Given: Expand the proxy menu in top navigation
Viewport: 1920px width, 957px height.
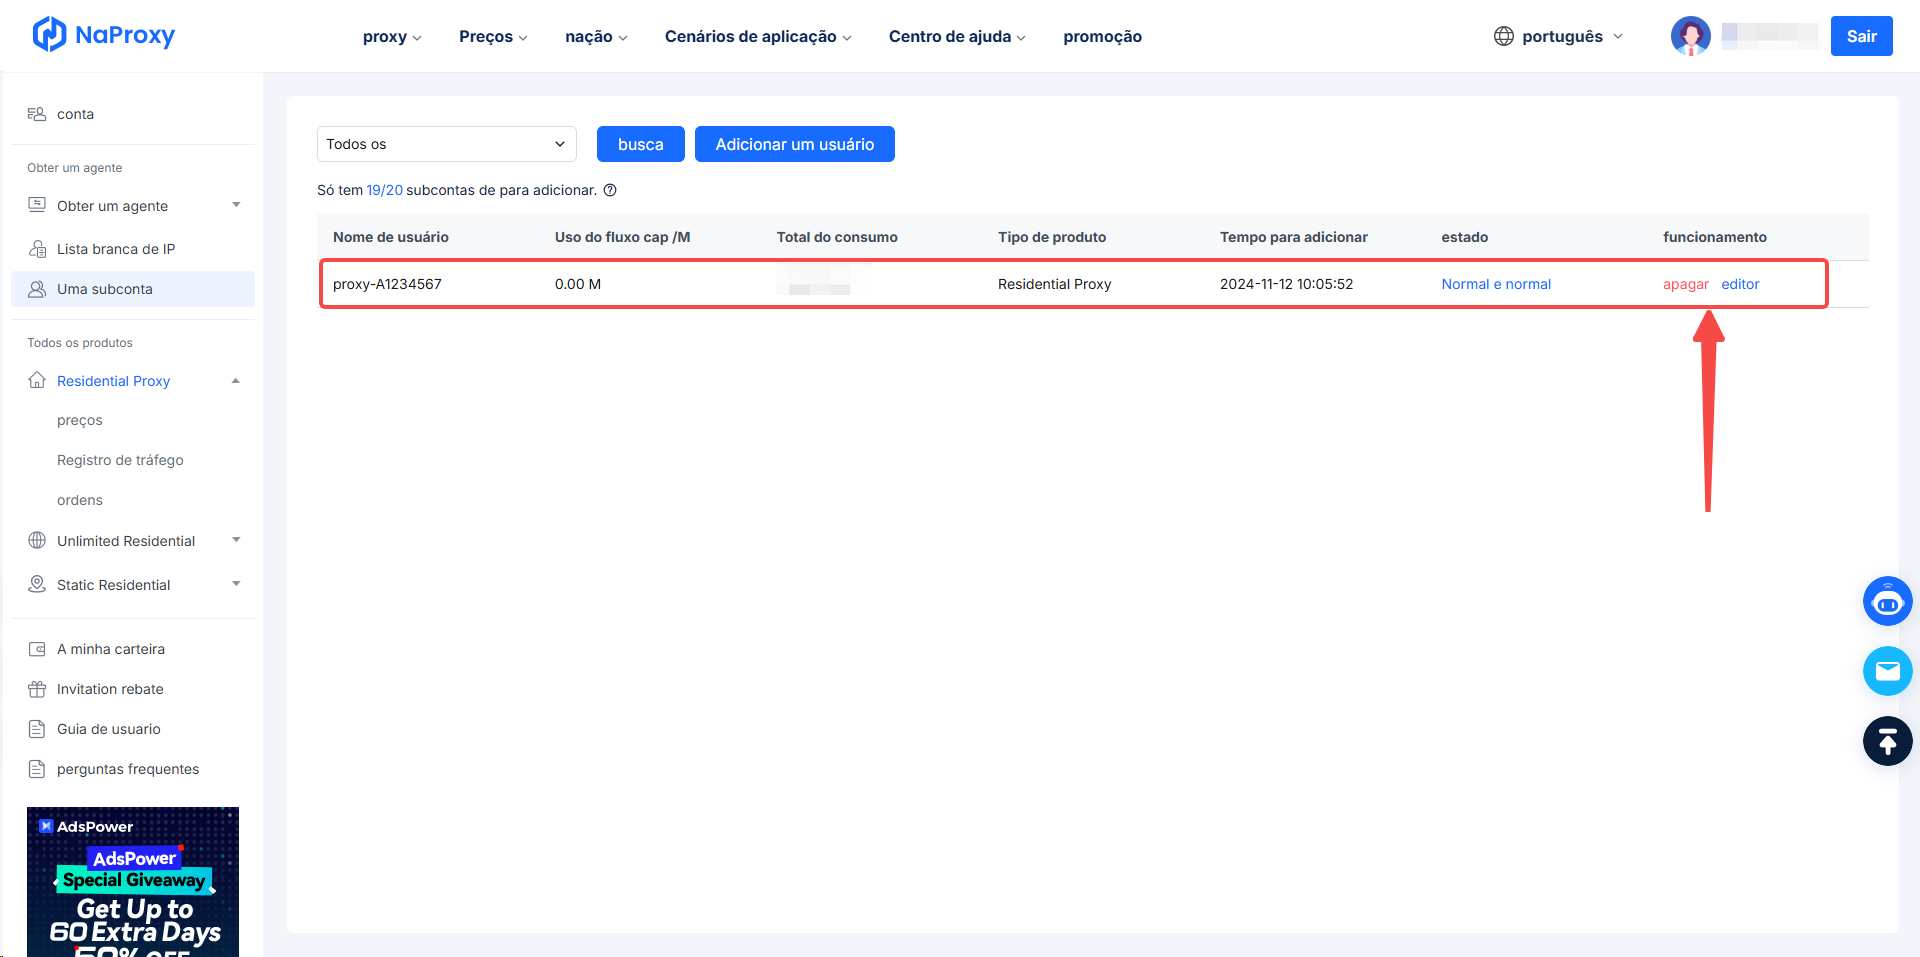Looking at the screenshot, I should click(392, 37).
